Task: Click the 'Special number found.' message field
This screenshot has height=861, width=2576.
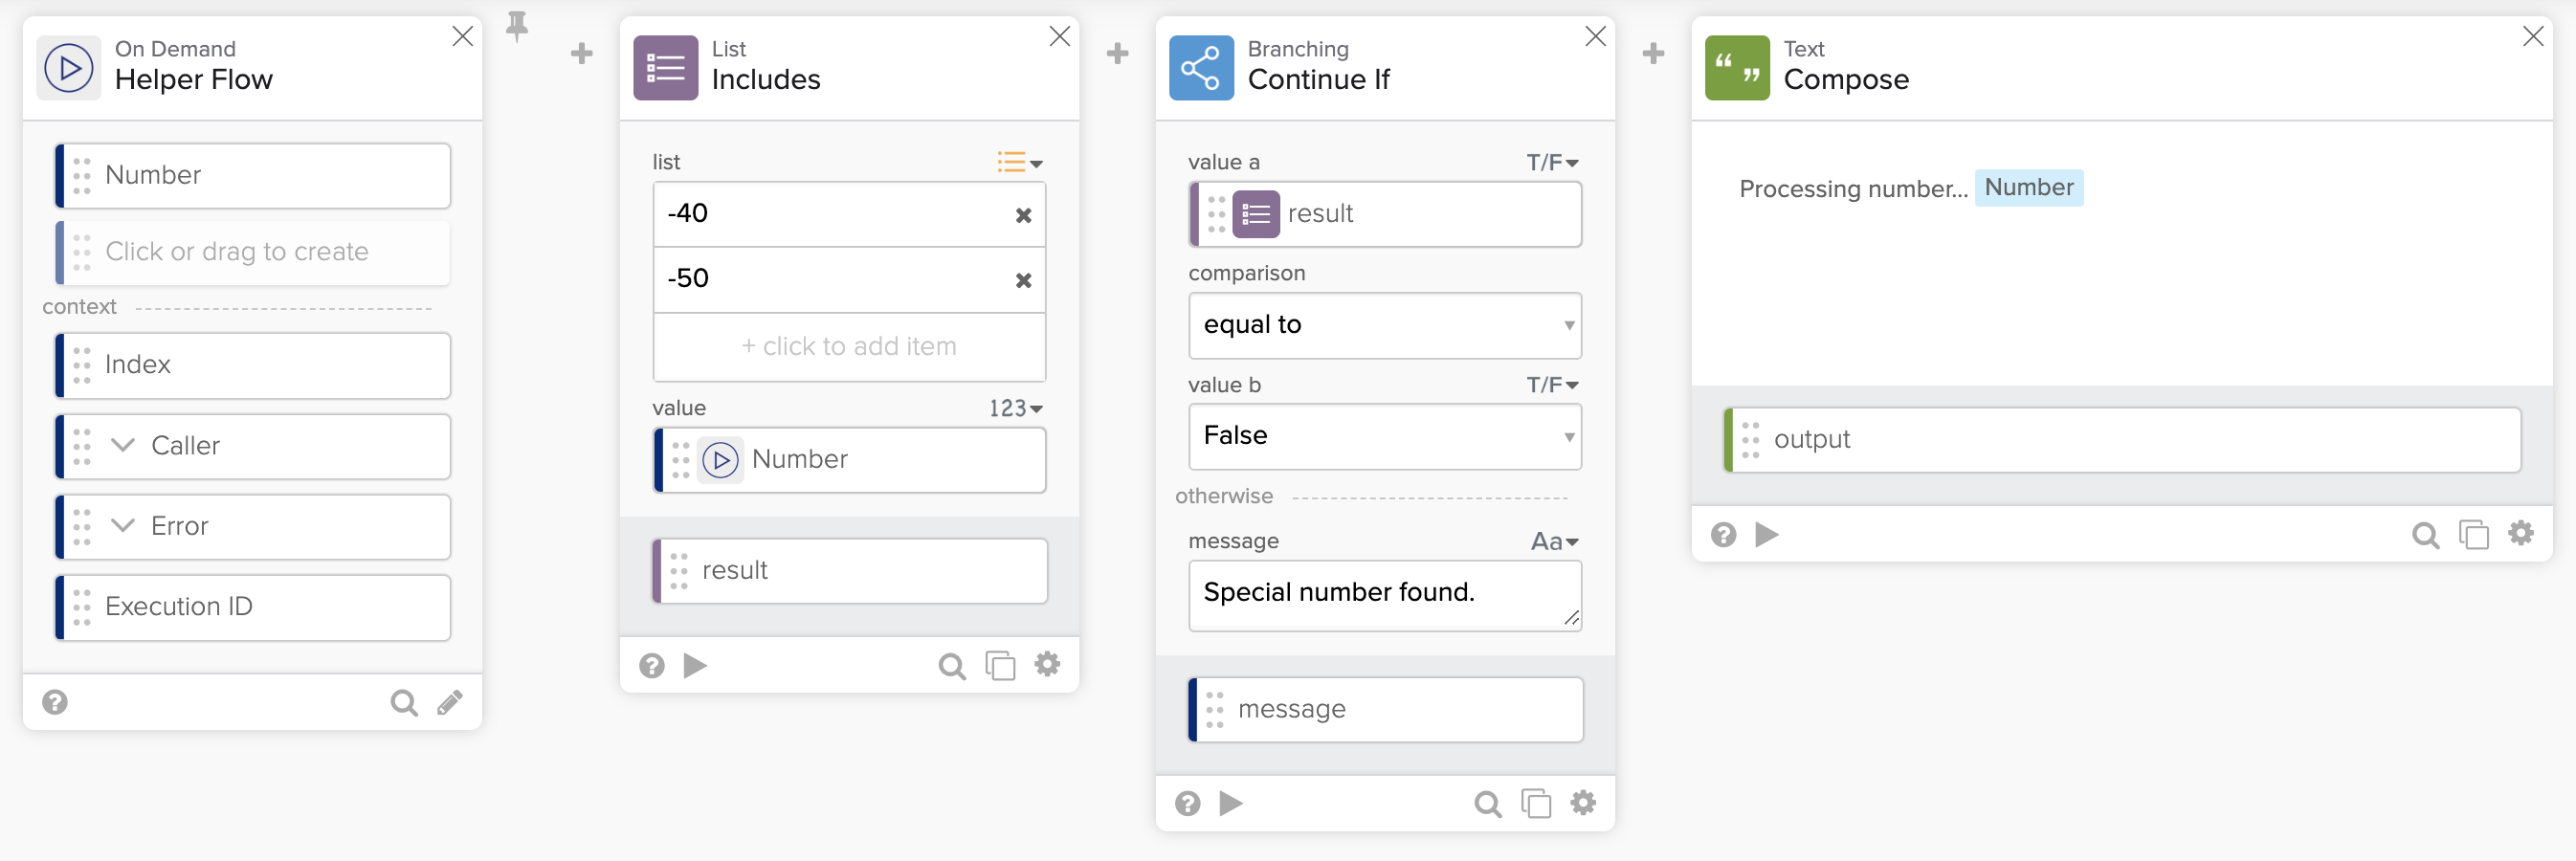Action: click(x=1384, y=594)
